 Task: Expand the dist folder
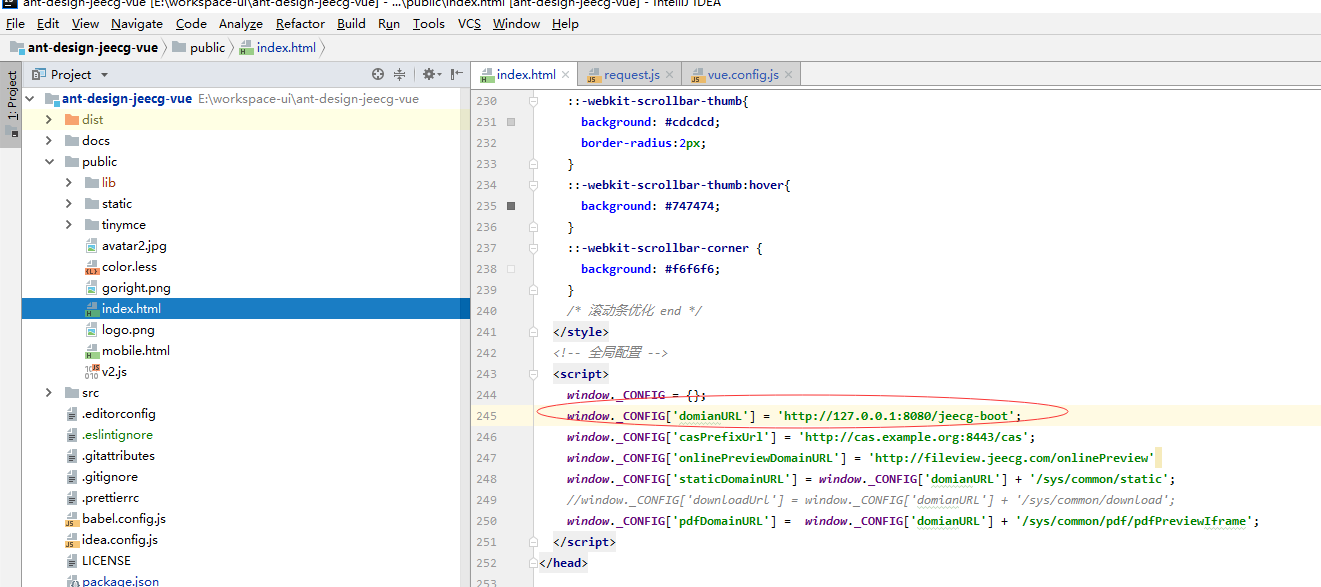(x=48, y=120)
